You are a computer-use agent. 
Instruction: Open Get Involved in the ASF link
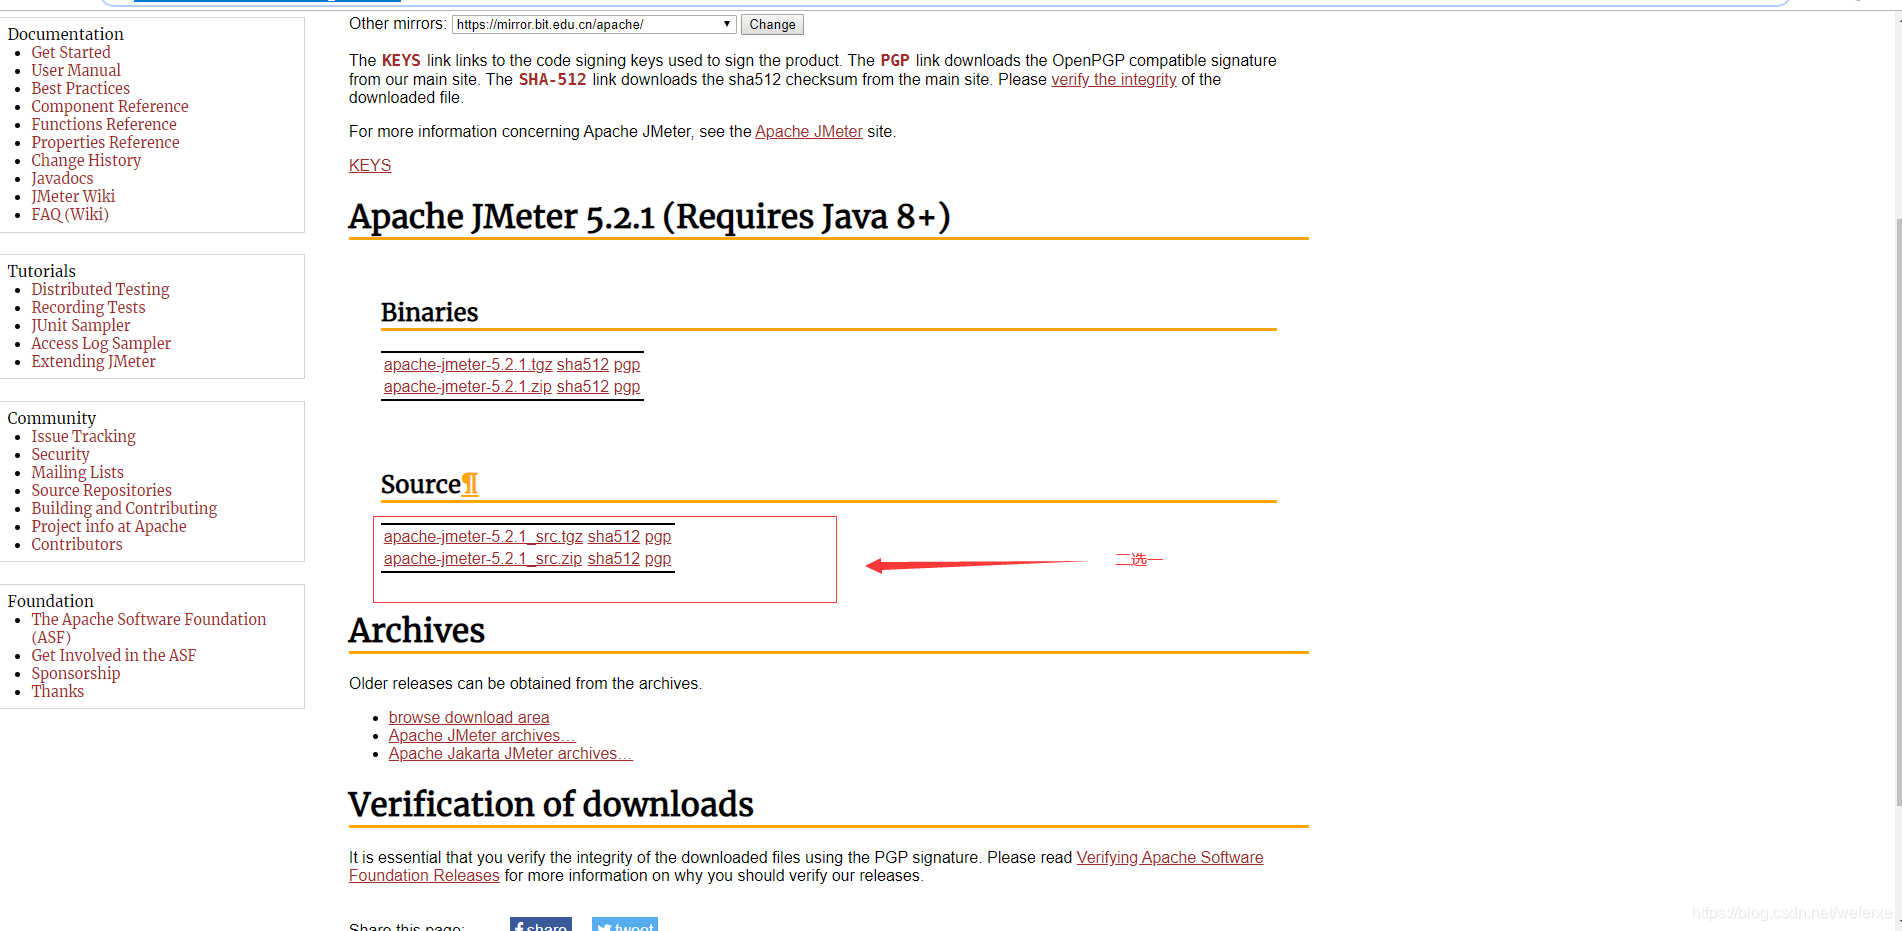coord(114,655)
